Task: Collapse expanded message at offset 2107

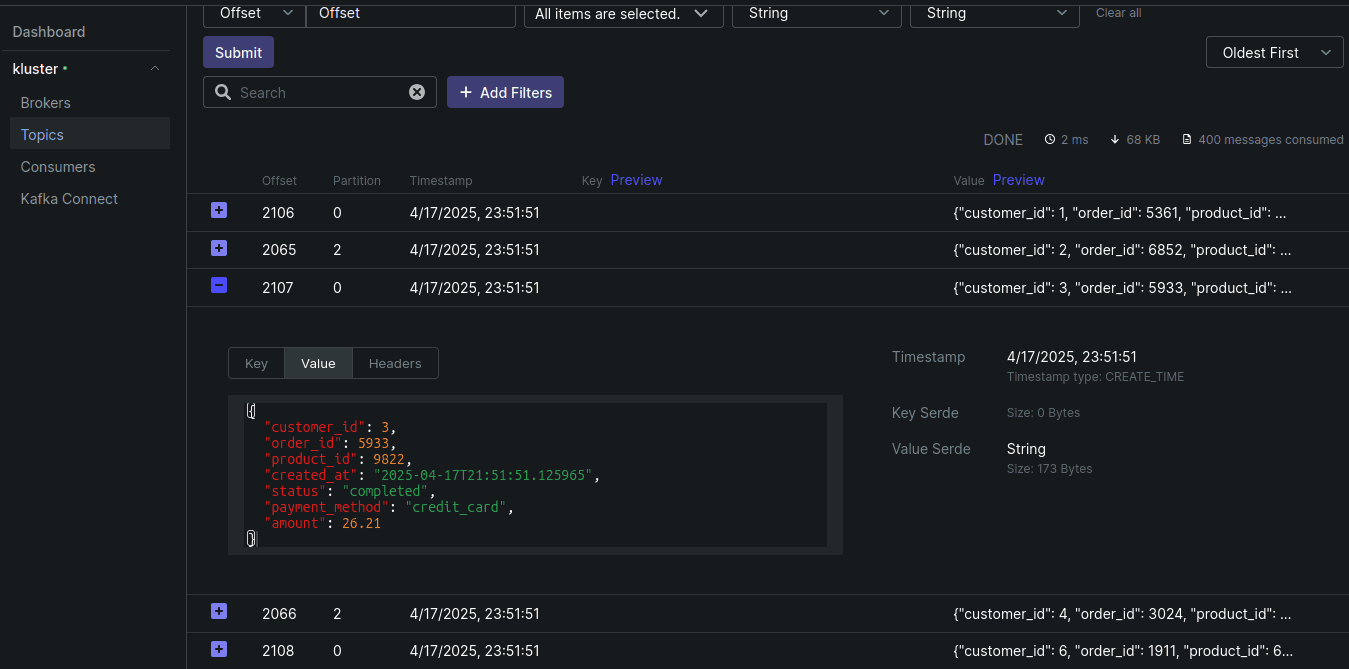Action: [219, 286]
